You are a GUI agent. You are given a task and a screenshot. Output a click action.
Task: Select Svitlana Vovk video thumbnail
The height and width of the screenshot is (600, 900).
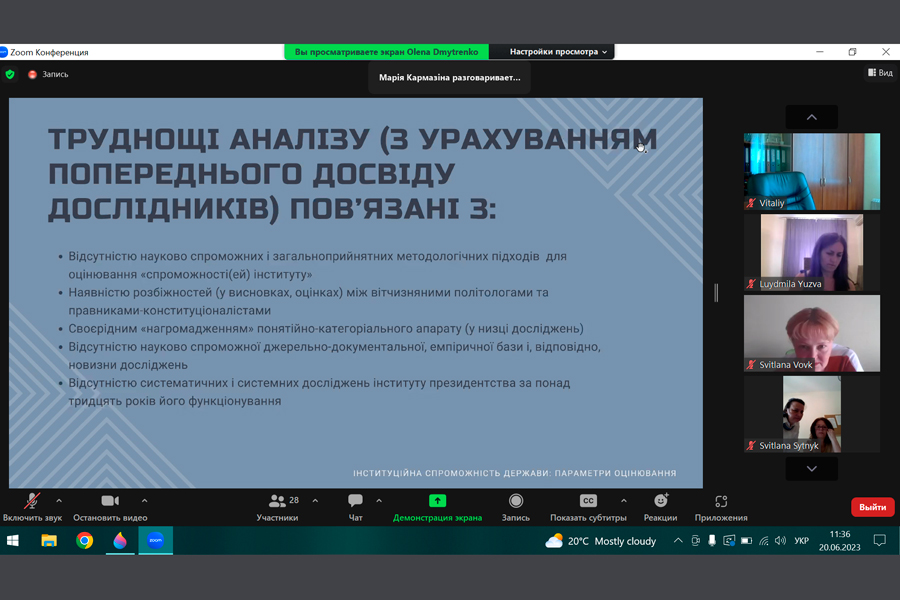click(x=812, y=333)
